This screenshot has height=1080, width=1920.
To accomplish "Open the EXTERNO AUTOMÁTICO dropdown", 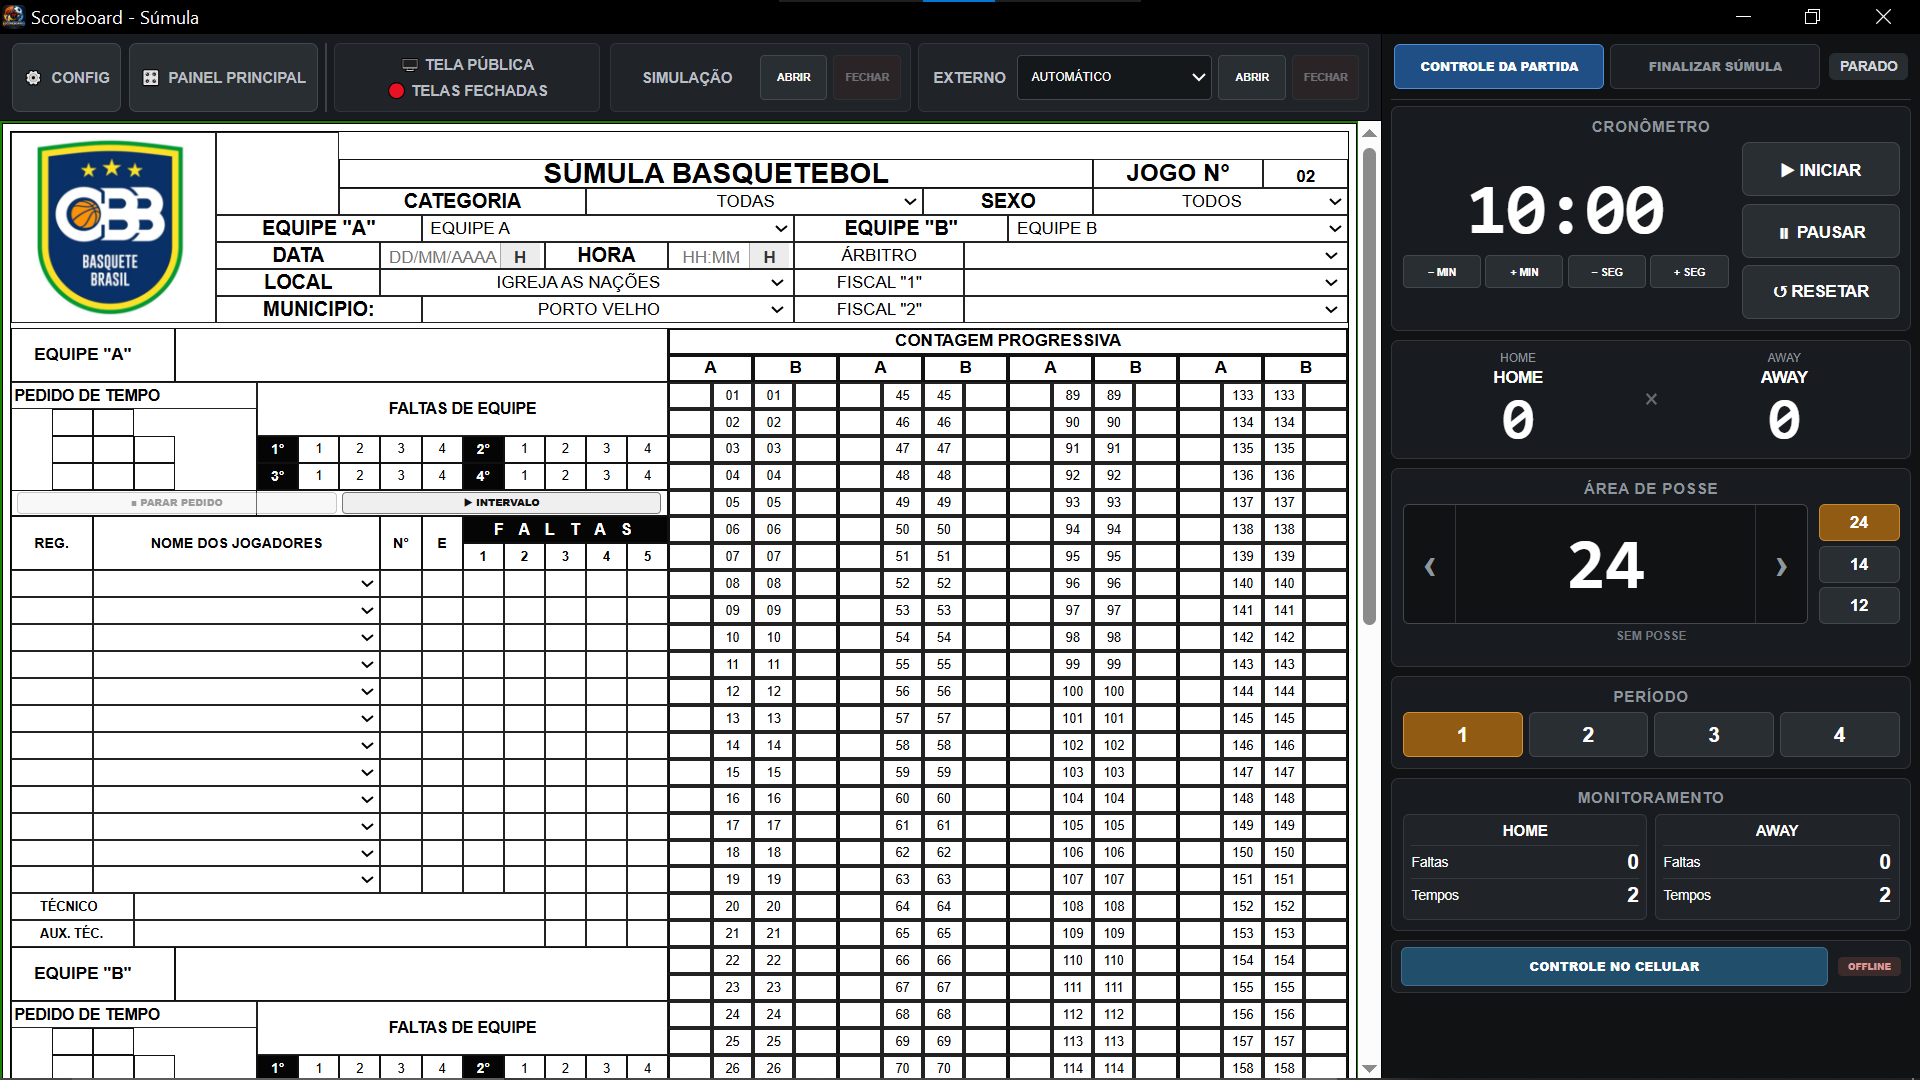I will coord(1114,77).
